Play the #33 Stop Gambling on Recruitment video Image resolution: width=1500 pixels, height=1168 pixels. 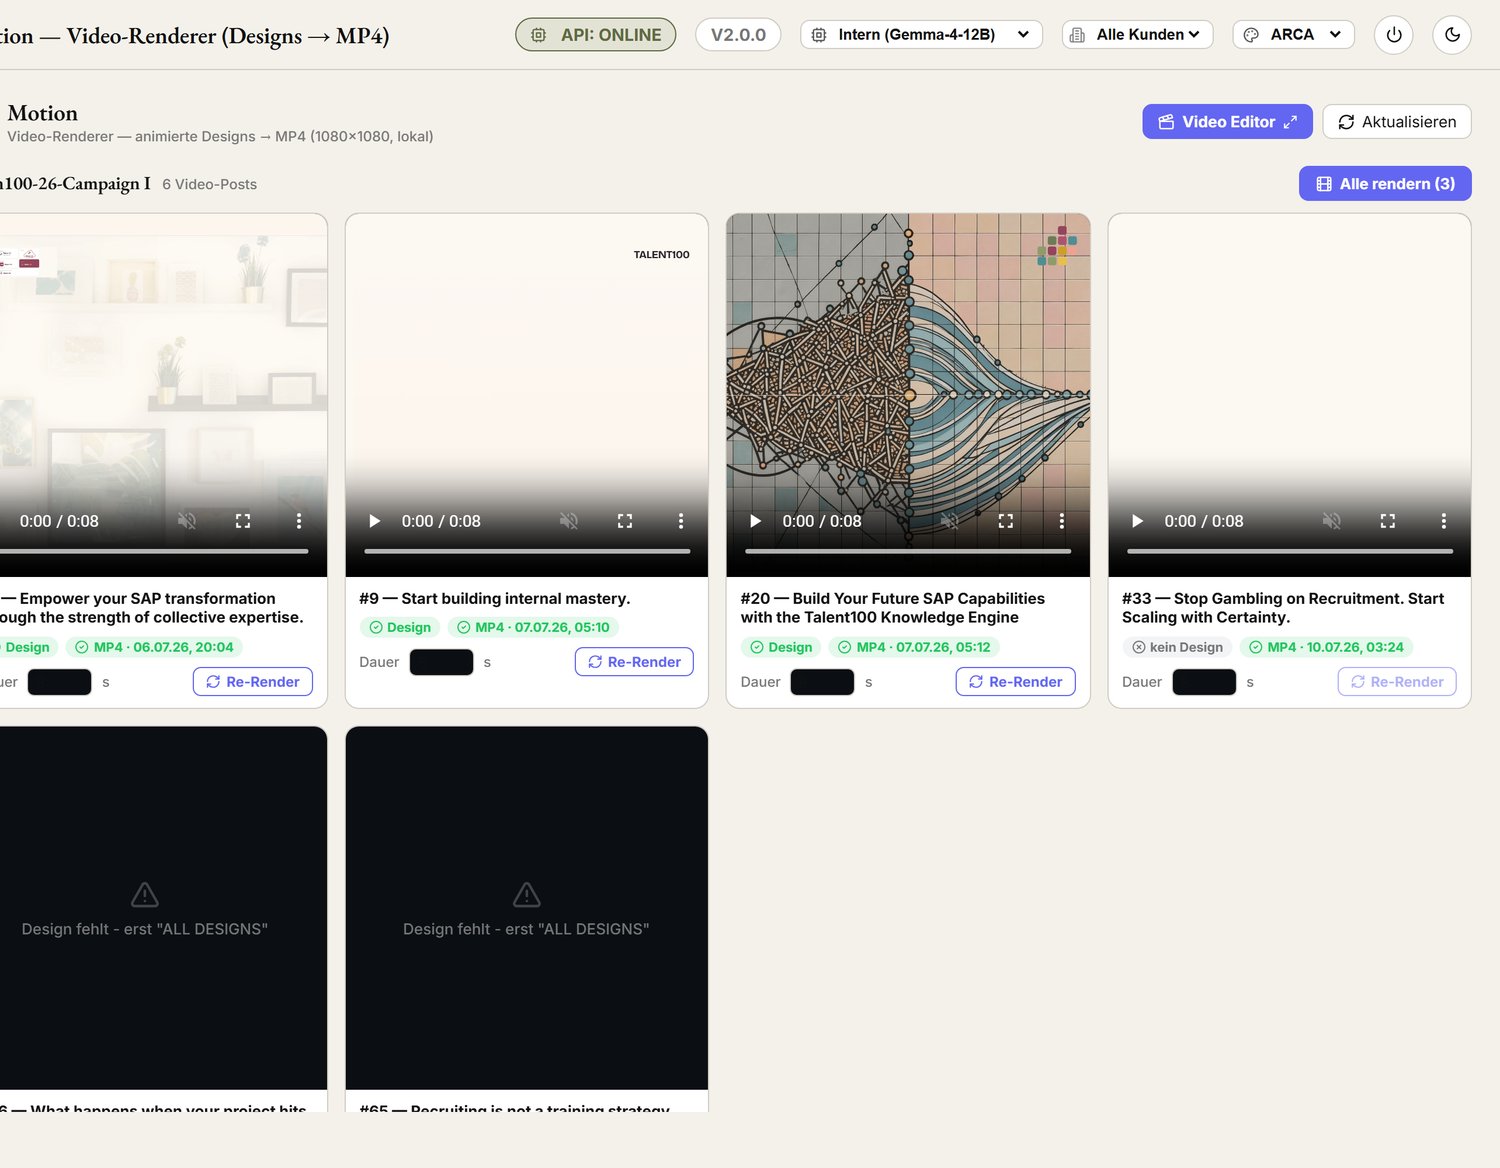click(1137, 521)
